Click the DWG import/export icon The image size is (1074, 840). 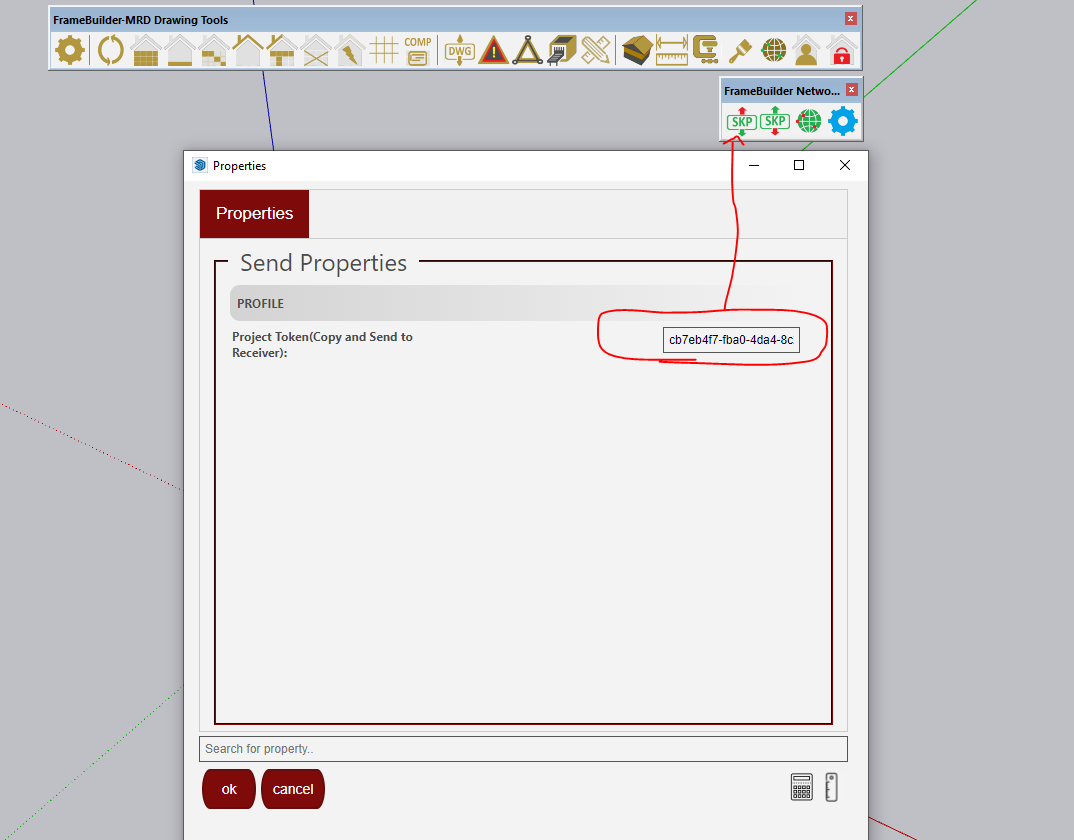460,51
